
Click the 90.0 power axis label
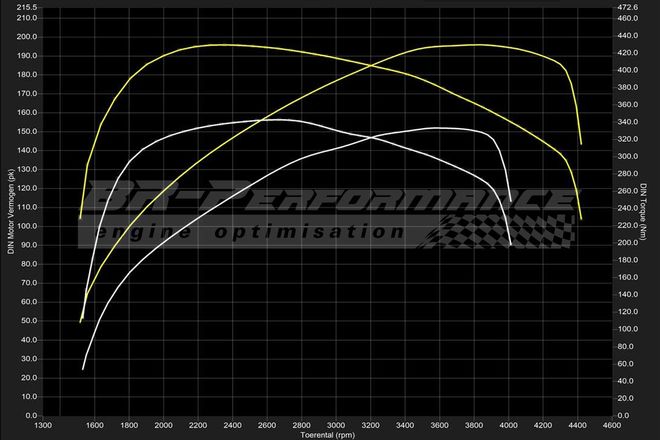point(28,245)
